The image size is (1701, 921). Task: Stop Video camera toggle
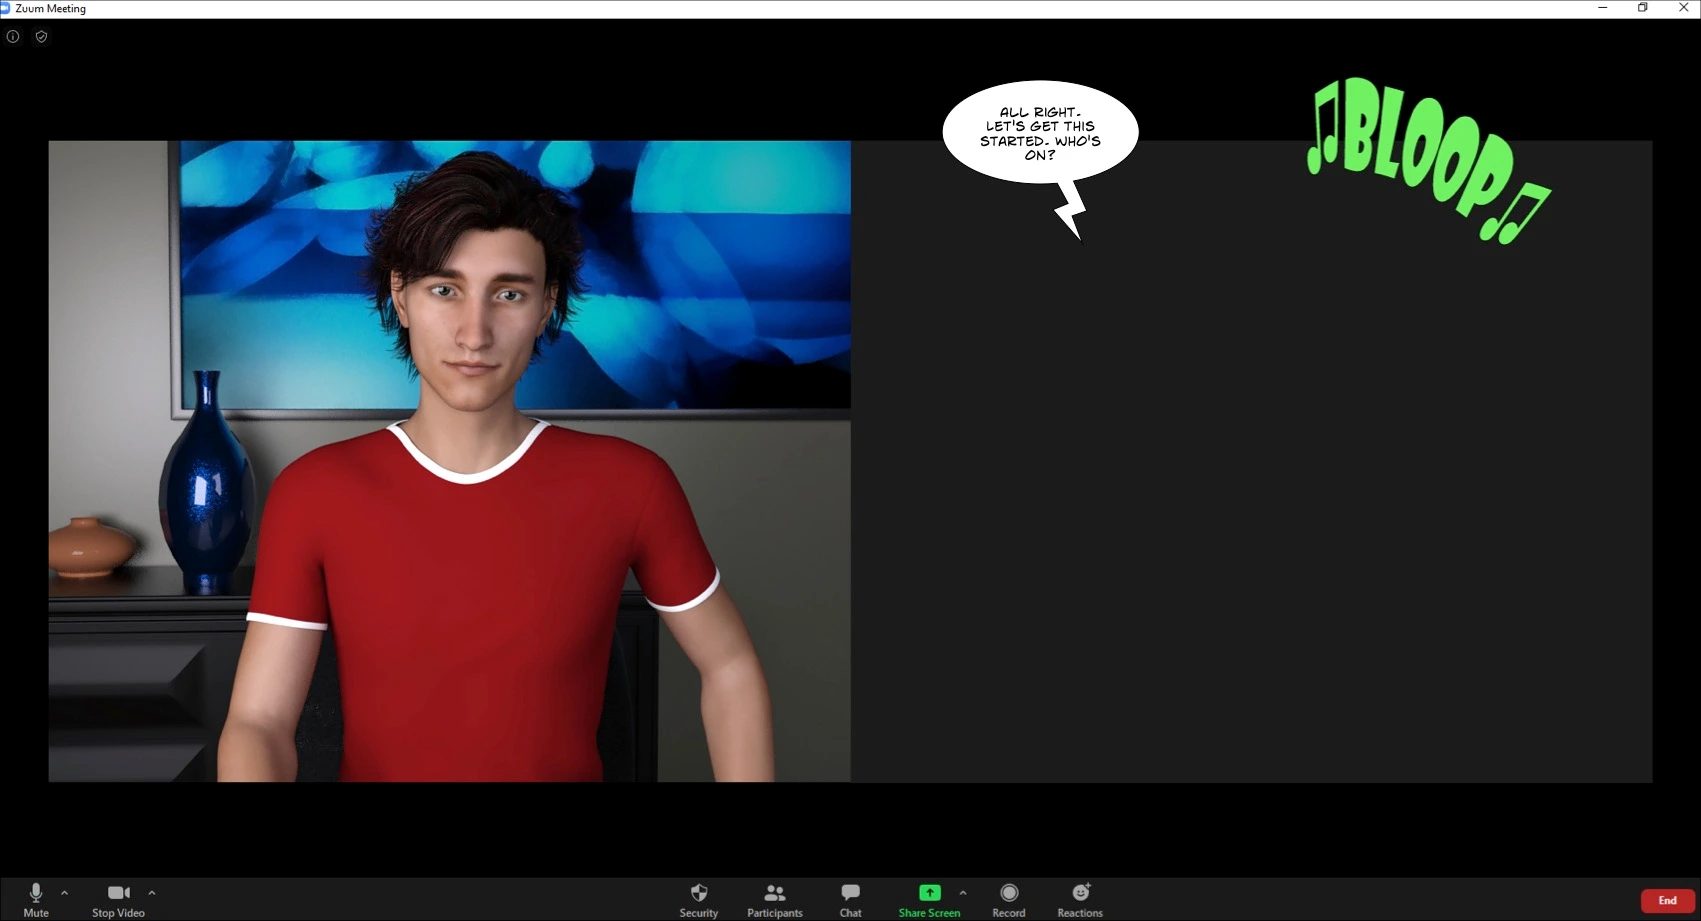point(118,899)
